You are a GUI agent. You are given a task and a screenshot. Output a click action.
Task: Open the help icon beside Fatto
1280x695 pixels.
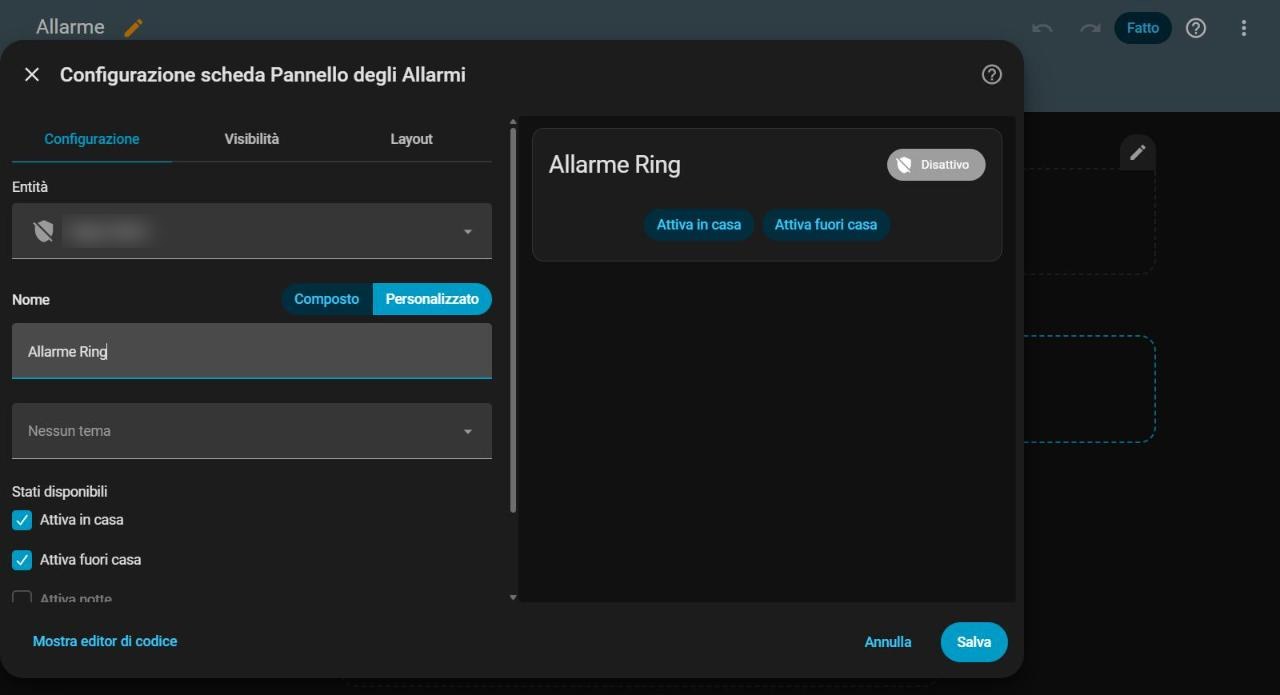[1196, 28]
